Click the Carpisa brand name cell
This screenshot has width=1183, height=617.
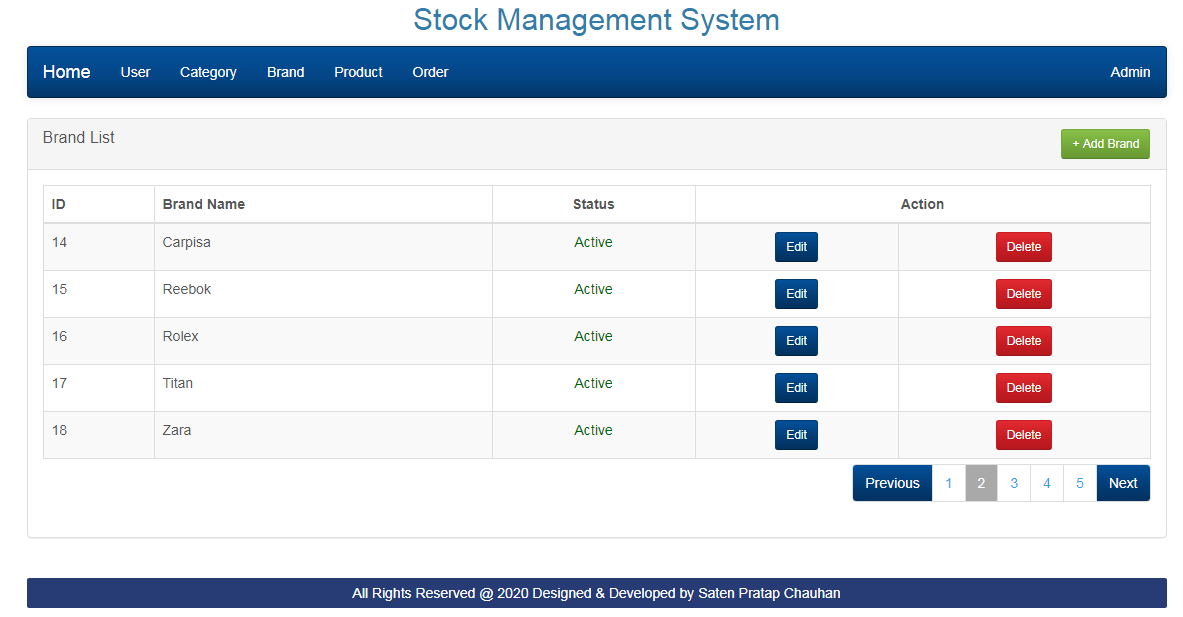pyautogui.click(x=323, y=247)
